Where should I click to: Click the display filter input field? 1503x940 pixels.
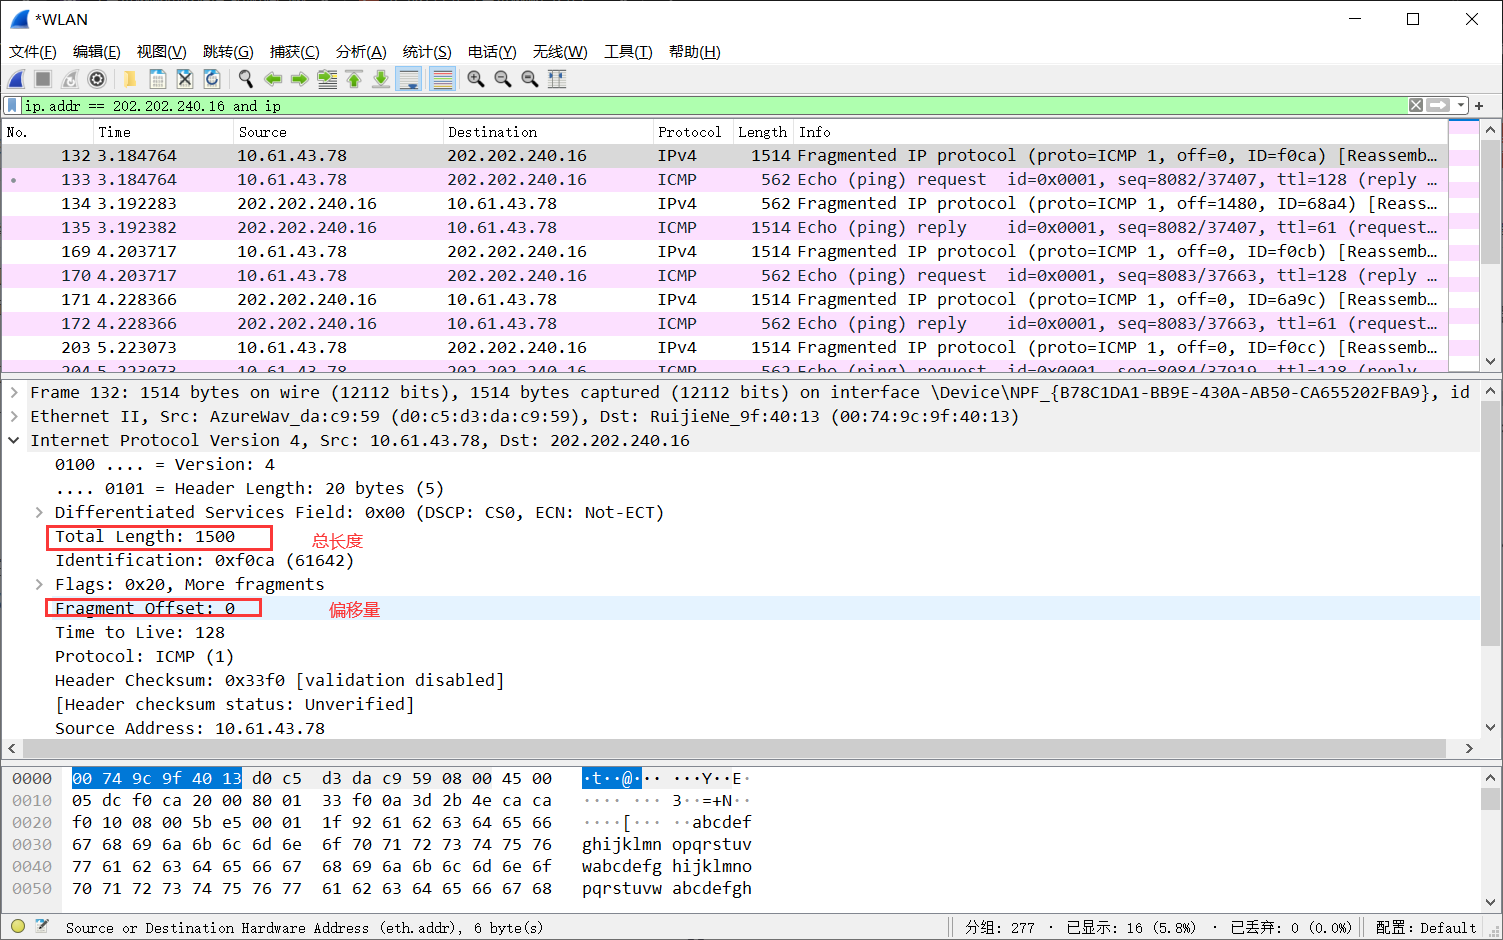[713, 105]
